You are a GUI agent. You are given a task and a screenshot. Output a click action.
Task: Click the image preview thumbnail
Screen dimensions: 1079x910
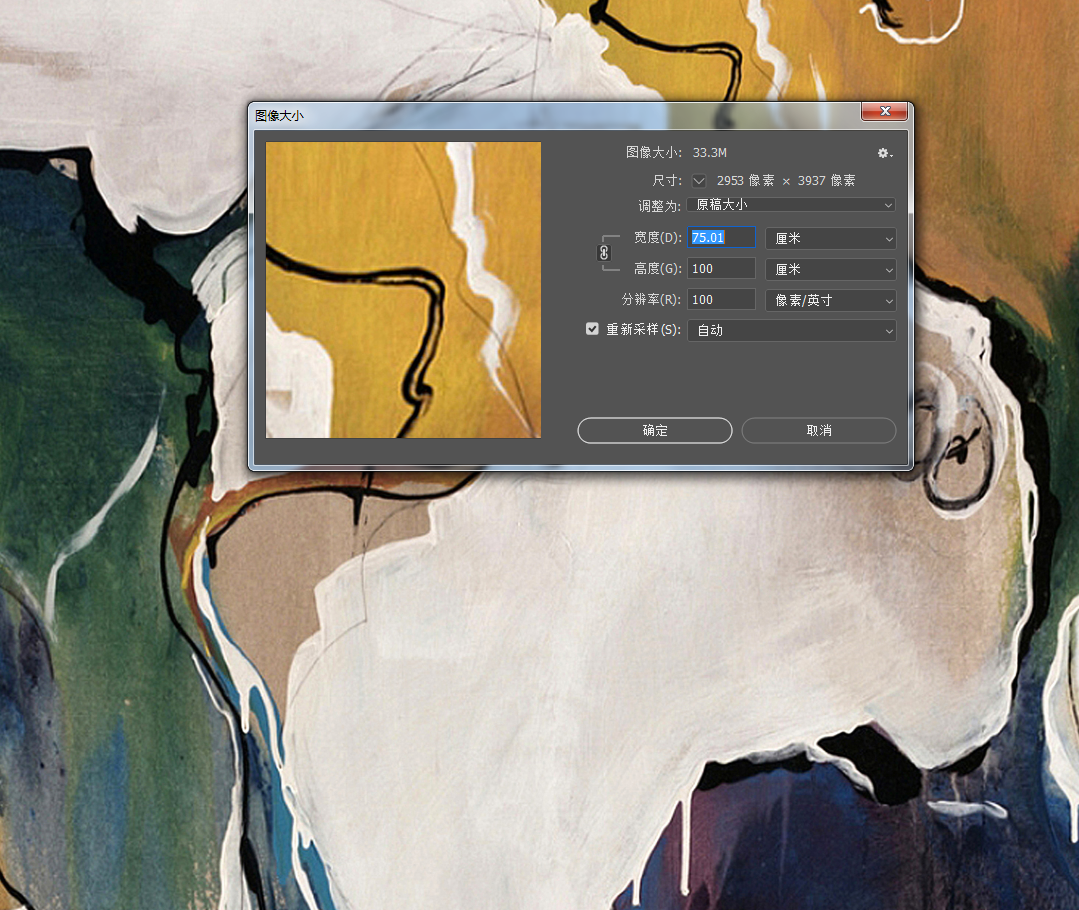coord(403,290)
